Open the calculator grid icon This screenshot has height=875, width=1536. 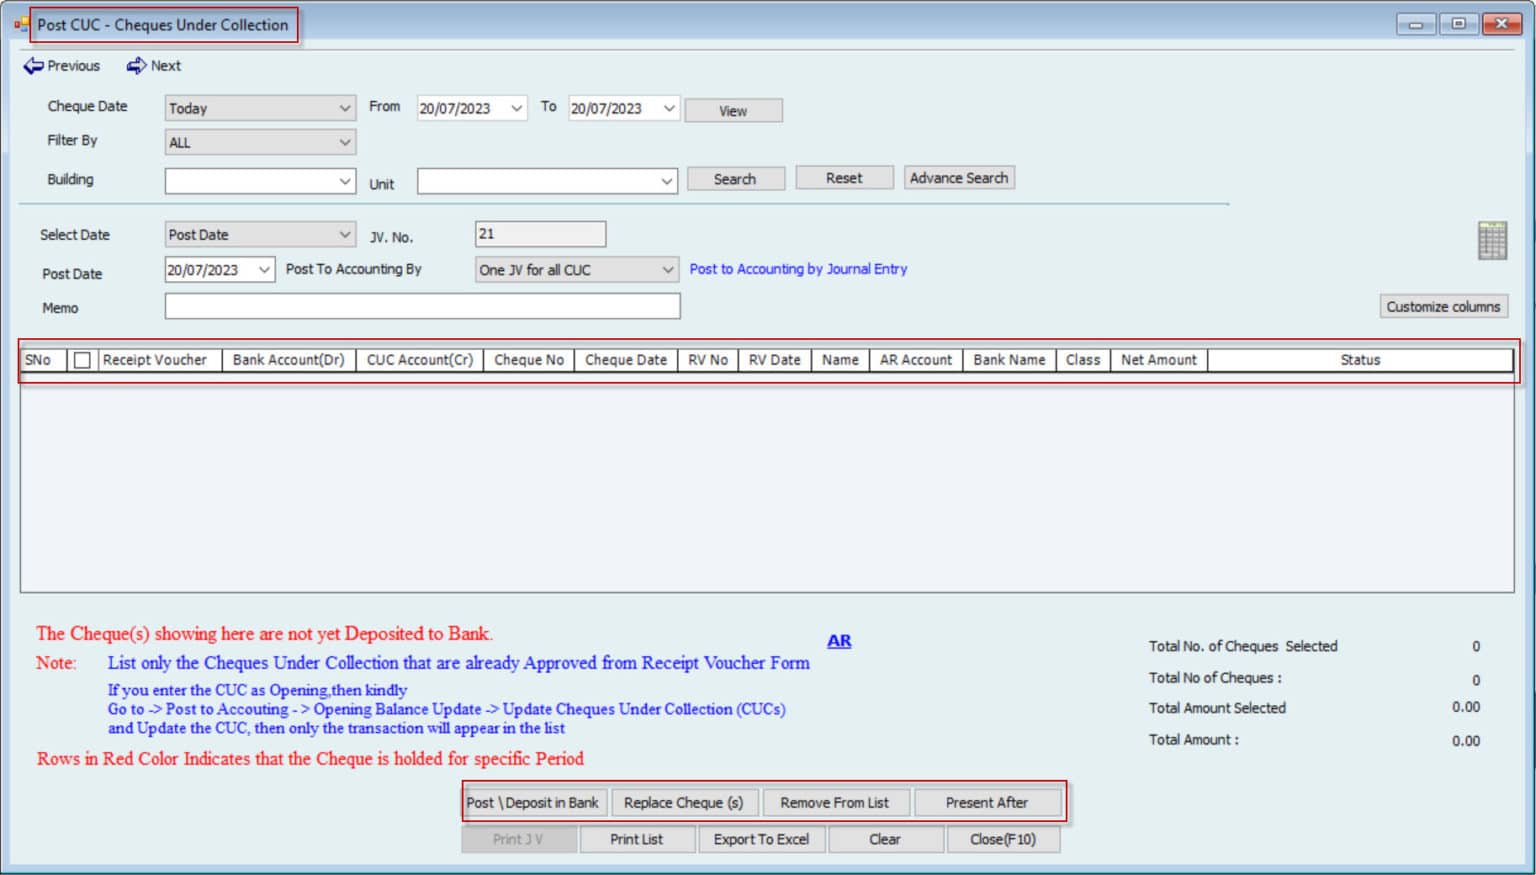(1491, 241)
